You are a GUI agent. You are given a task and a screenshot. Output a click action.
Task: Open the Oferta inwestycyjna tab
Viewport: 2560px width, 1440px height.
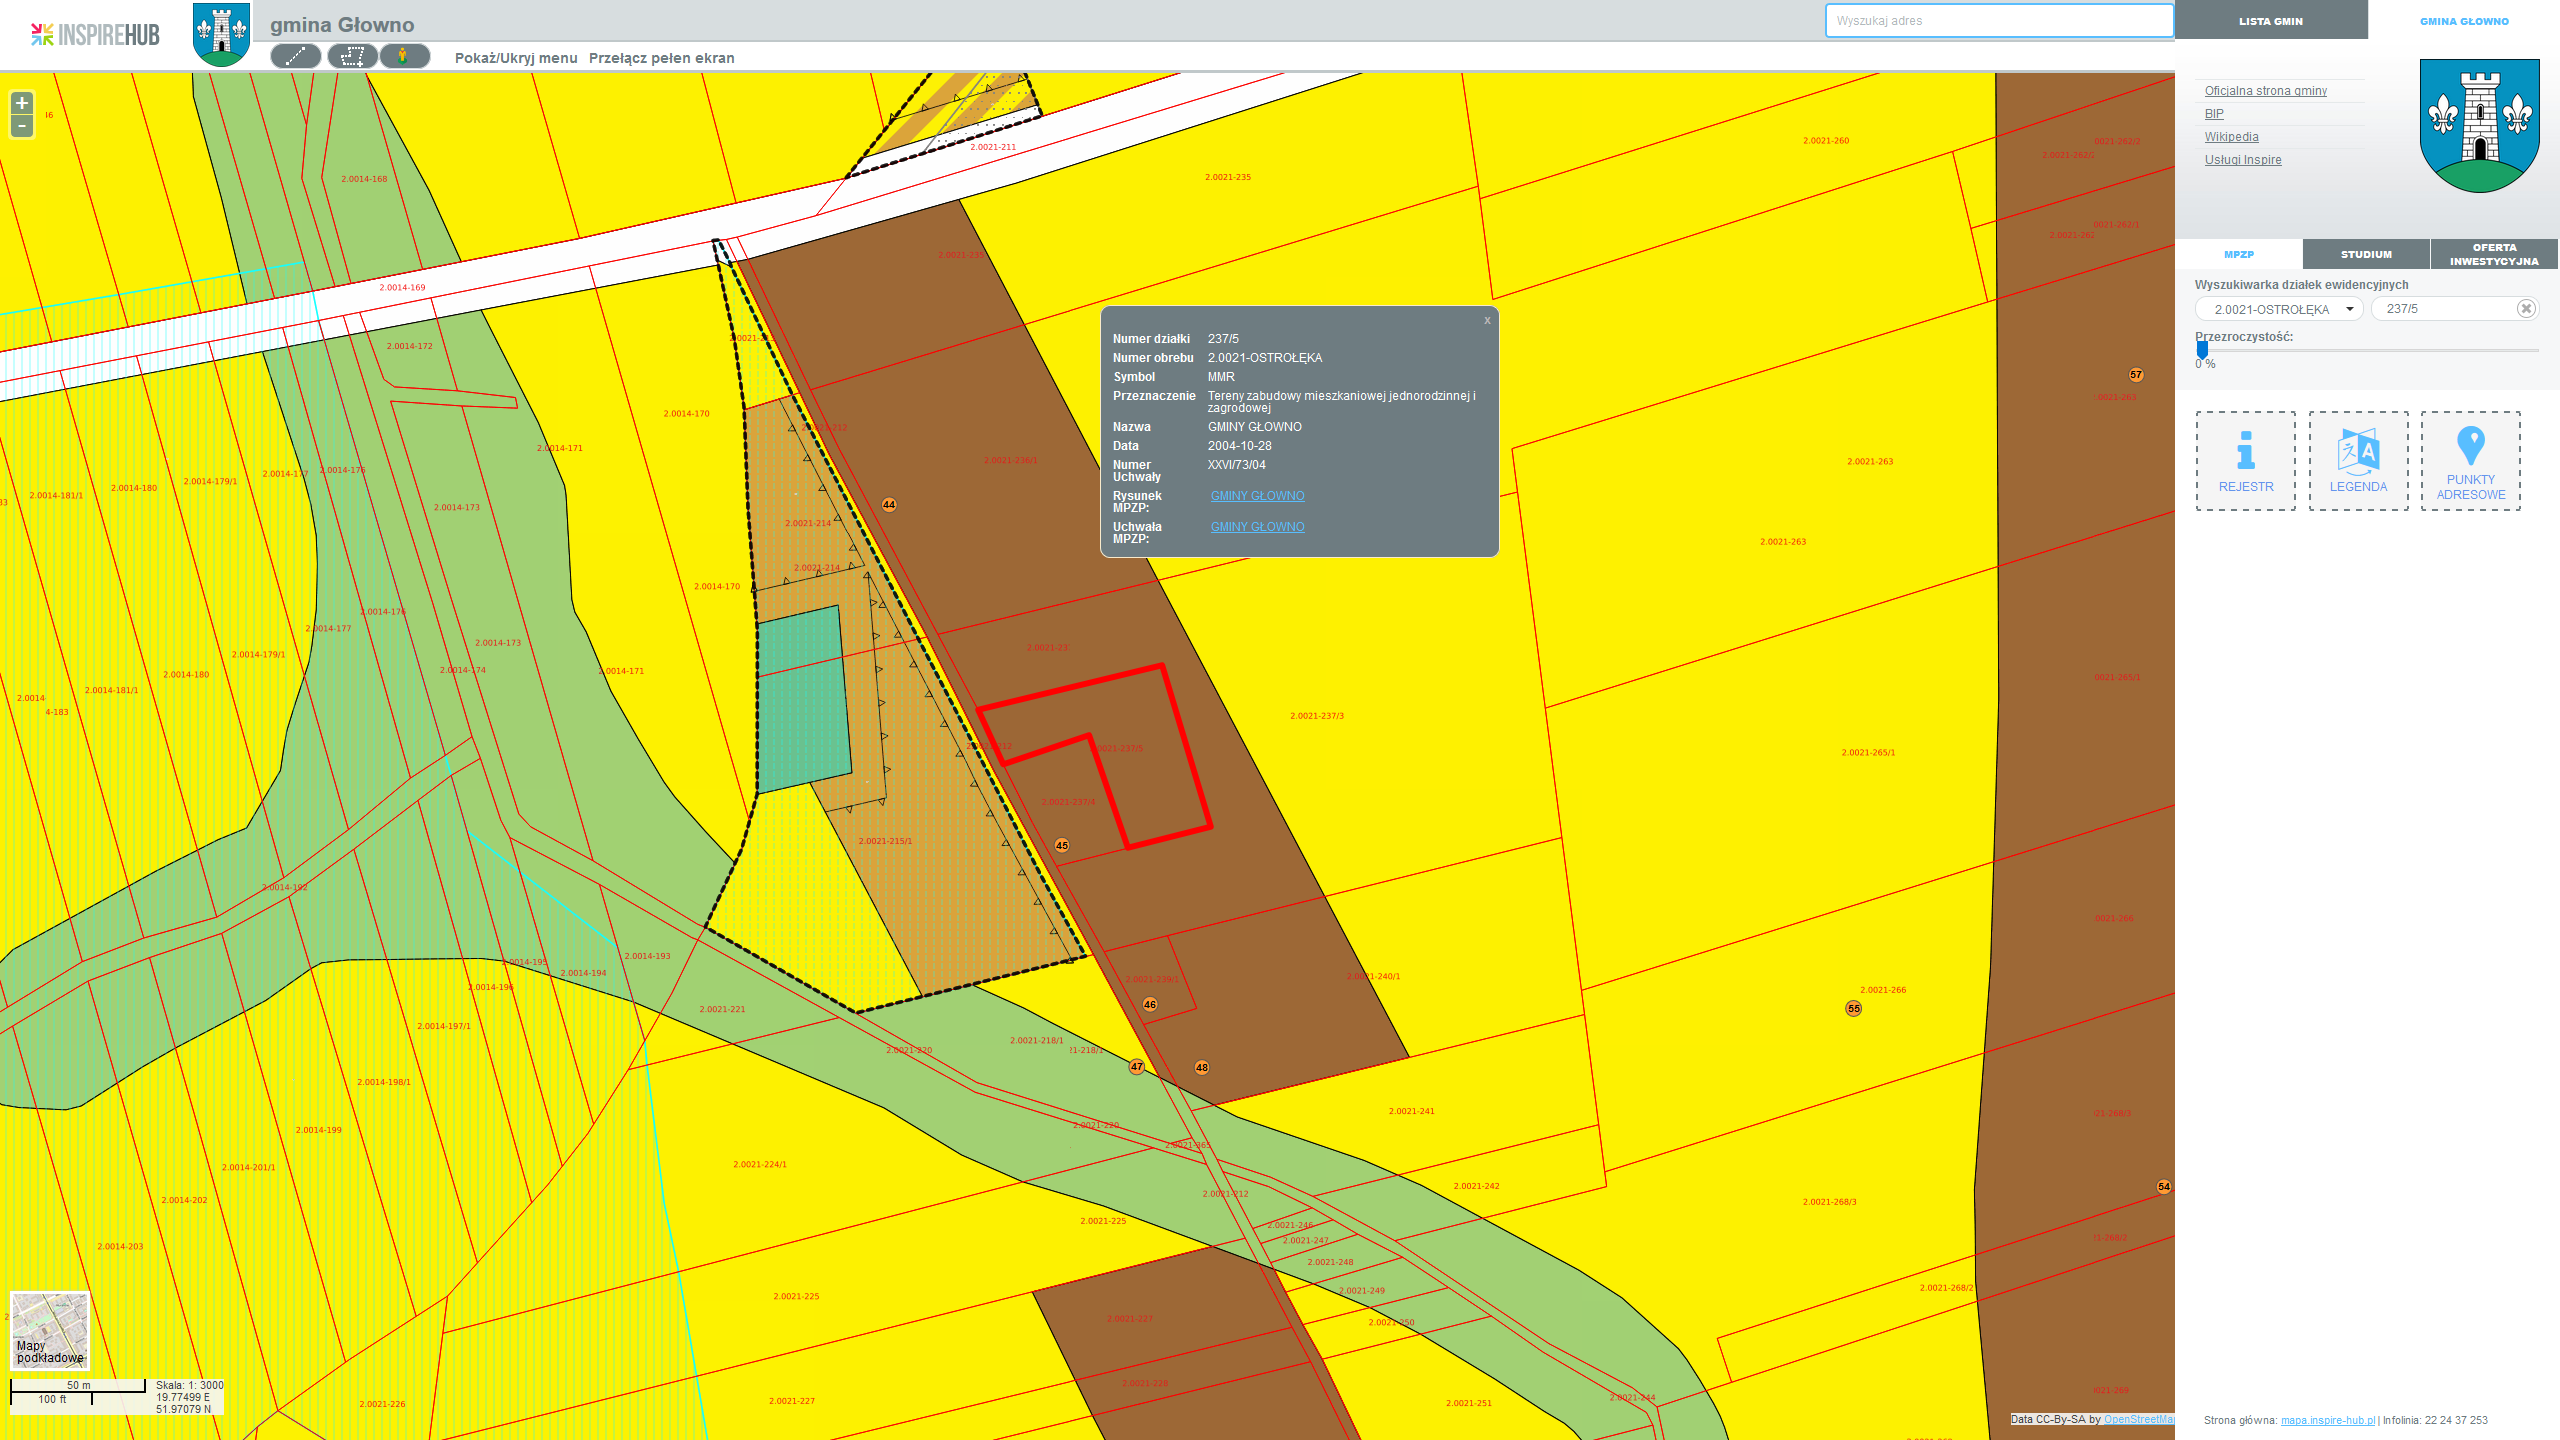tap(2494, 254)
